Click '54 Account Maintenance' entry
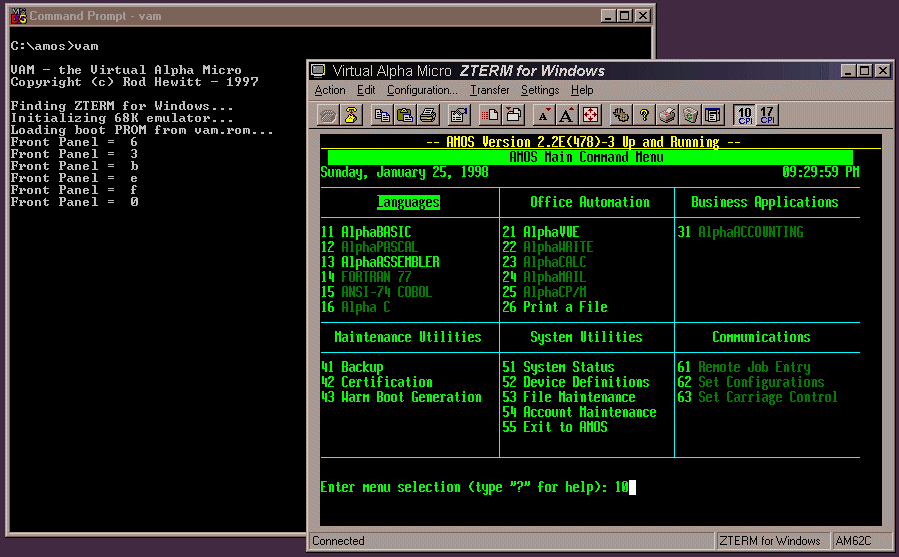 click(579, 411)
